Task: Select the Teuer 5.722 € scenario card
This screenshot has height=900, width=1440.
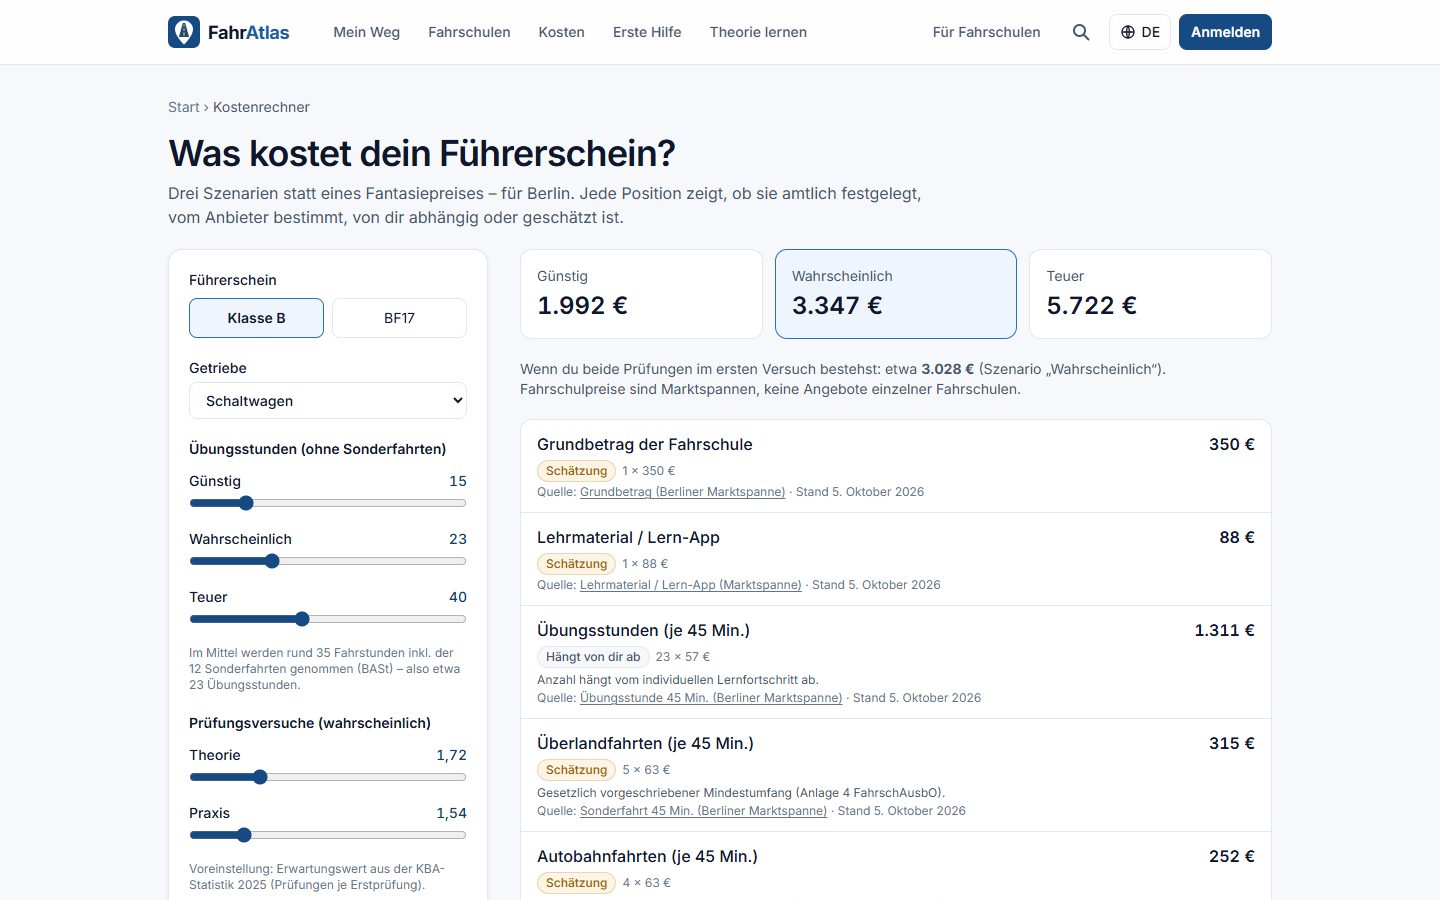Action: click(x=1150, y=294)
